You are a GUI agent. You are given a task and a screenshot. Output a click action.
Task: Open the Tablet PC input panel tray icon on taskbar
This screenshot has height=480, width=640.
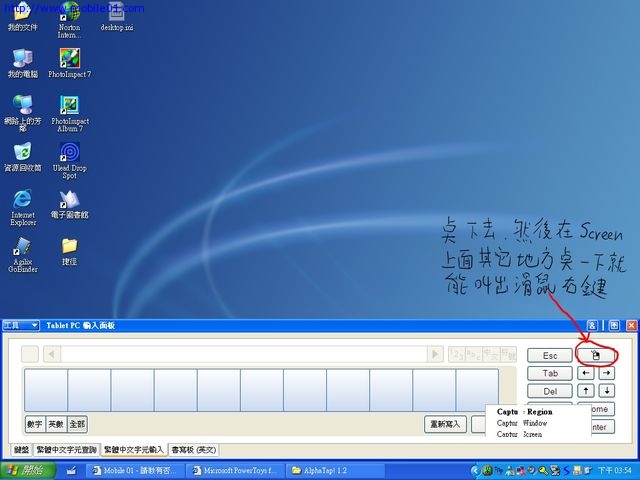click(x=71, y=471)
